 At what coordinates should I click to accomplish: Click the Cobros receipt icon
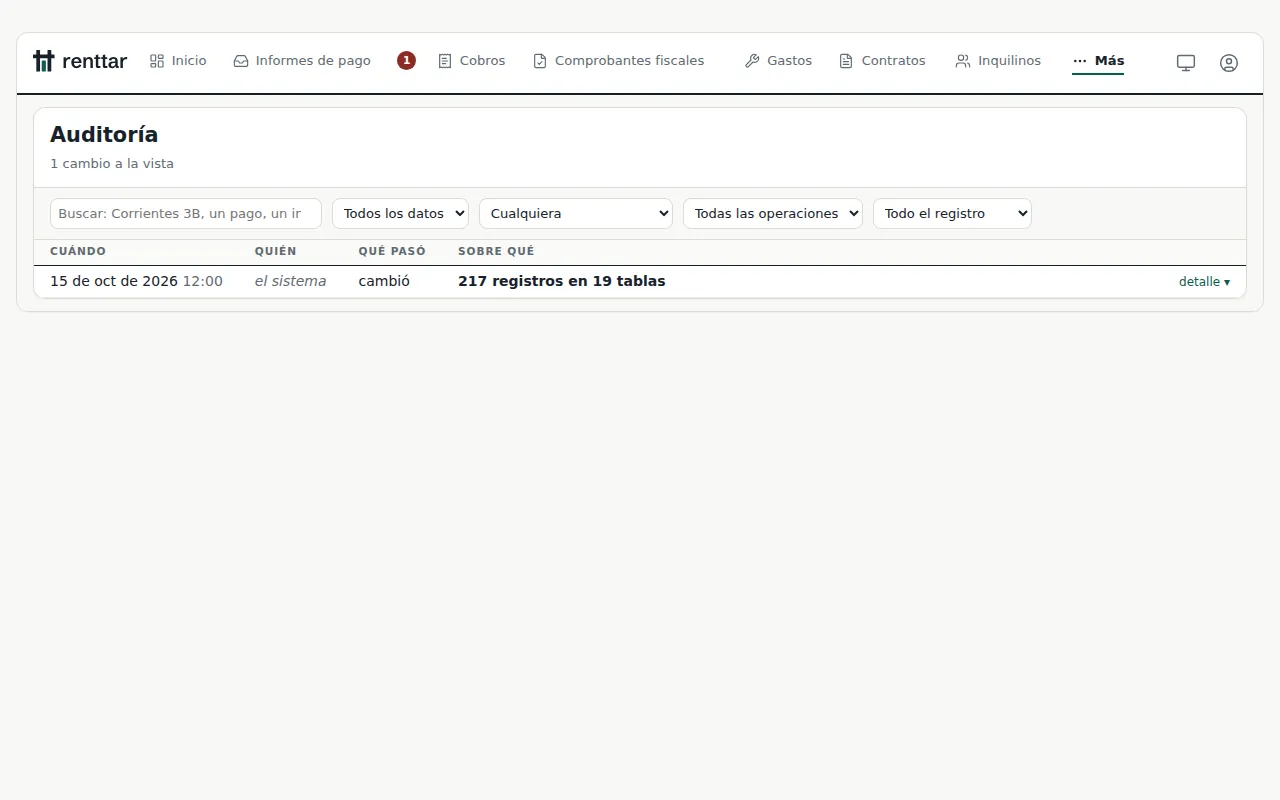click(445, 61)
